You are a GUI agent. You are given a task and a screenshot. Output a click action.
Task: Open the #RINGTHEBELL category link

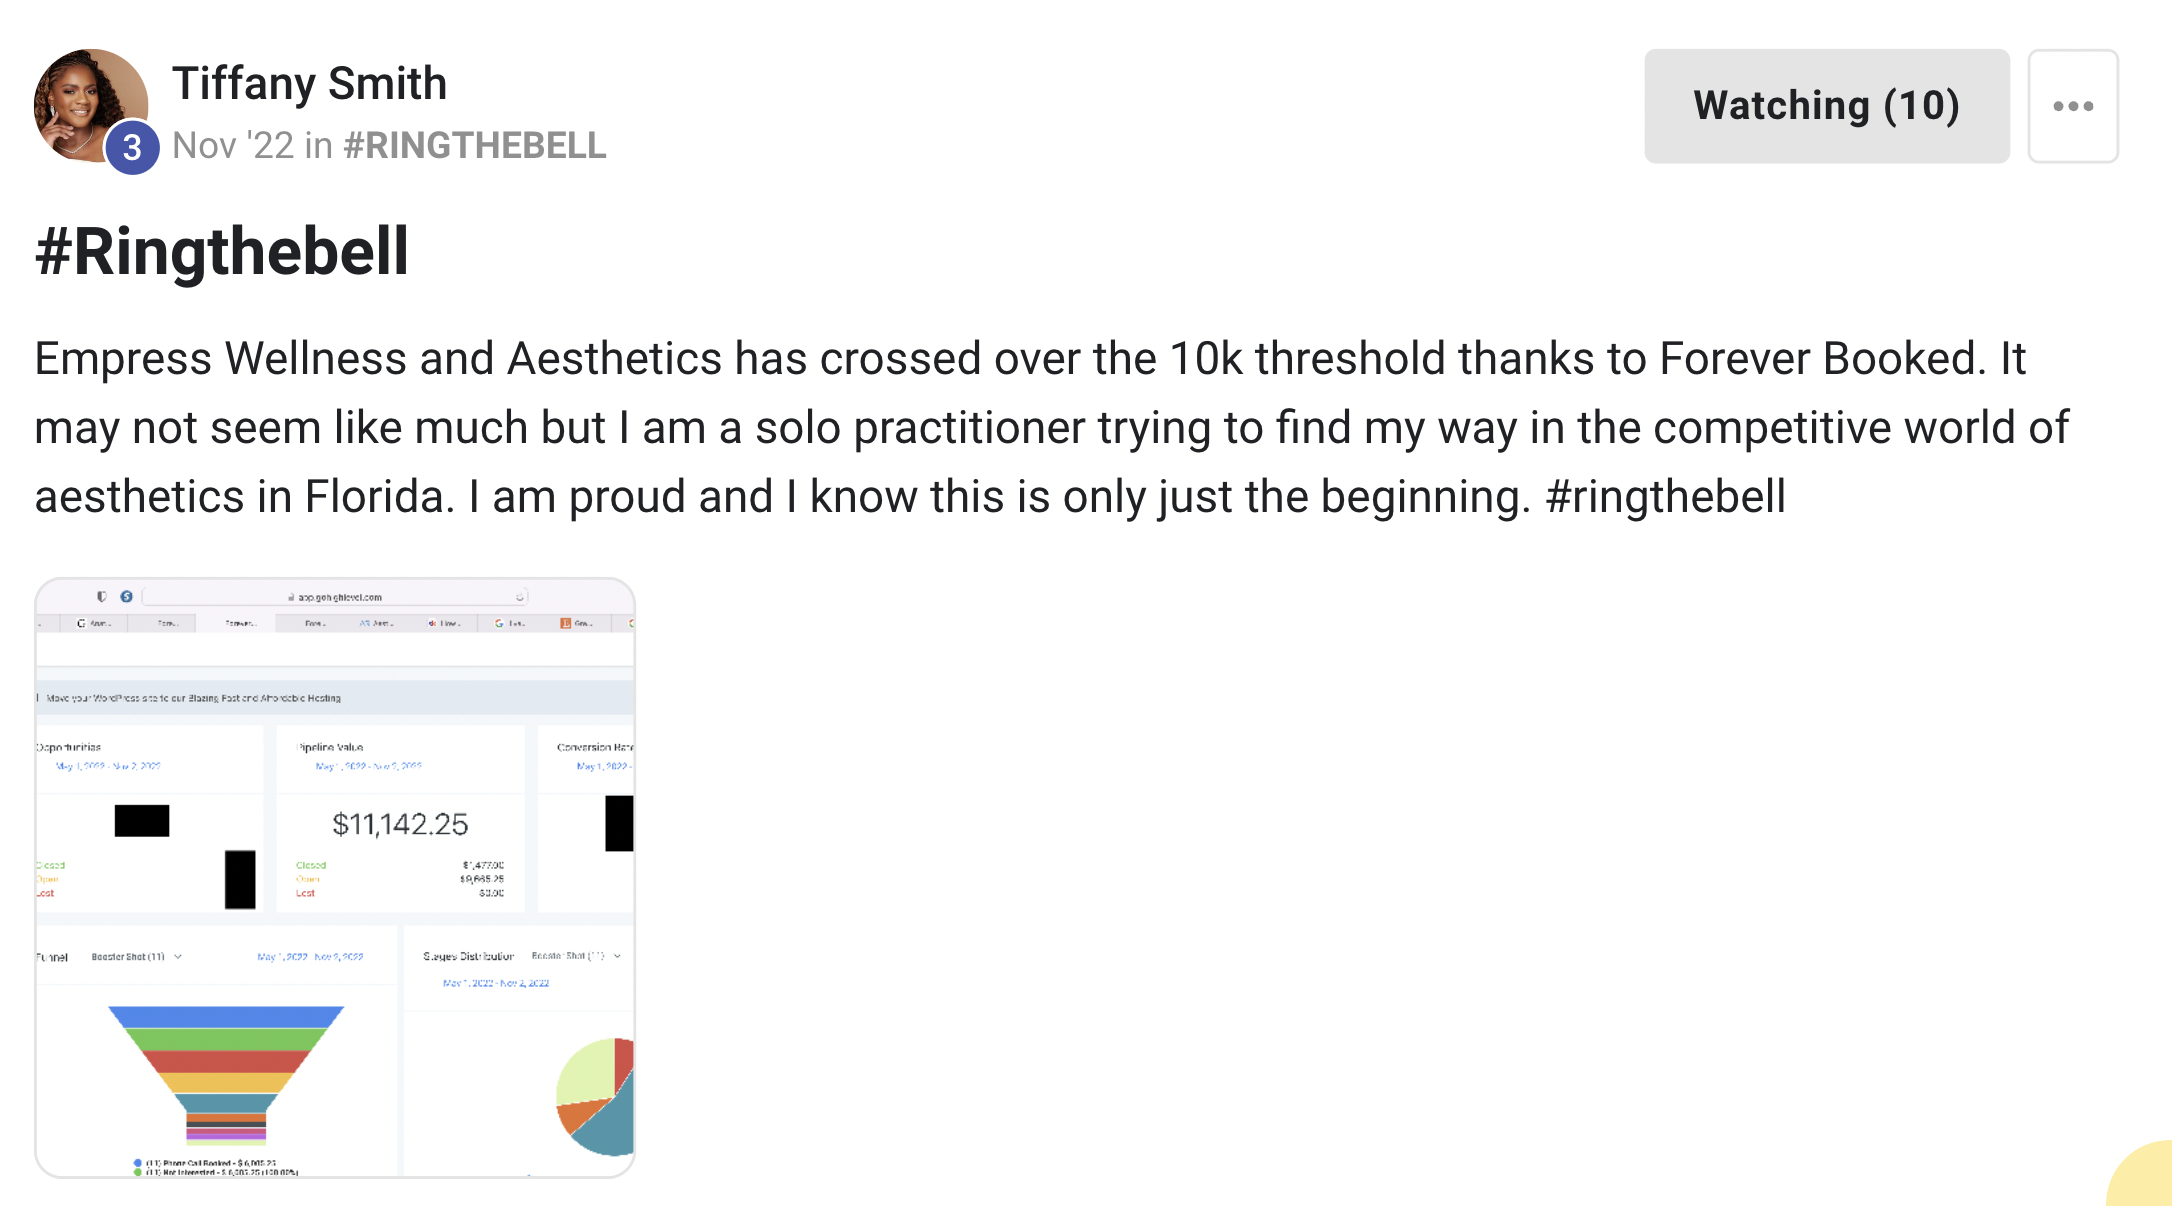[474, 145]
